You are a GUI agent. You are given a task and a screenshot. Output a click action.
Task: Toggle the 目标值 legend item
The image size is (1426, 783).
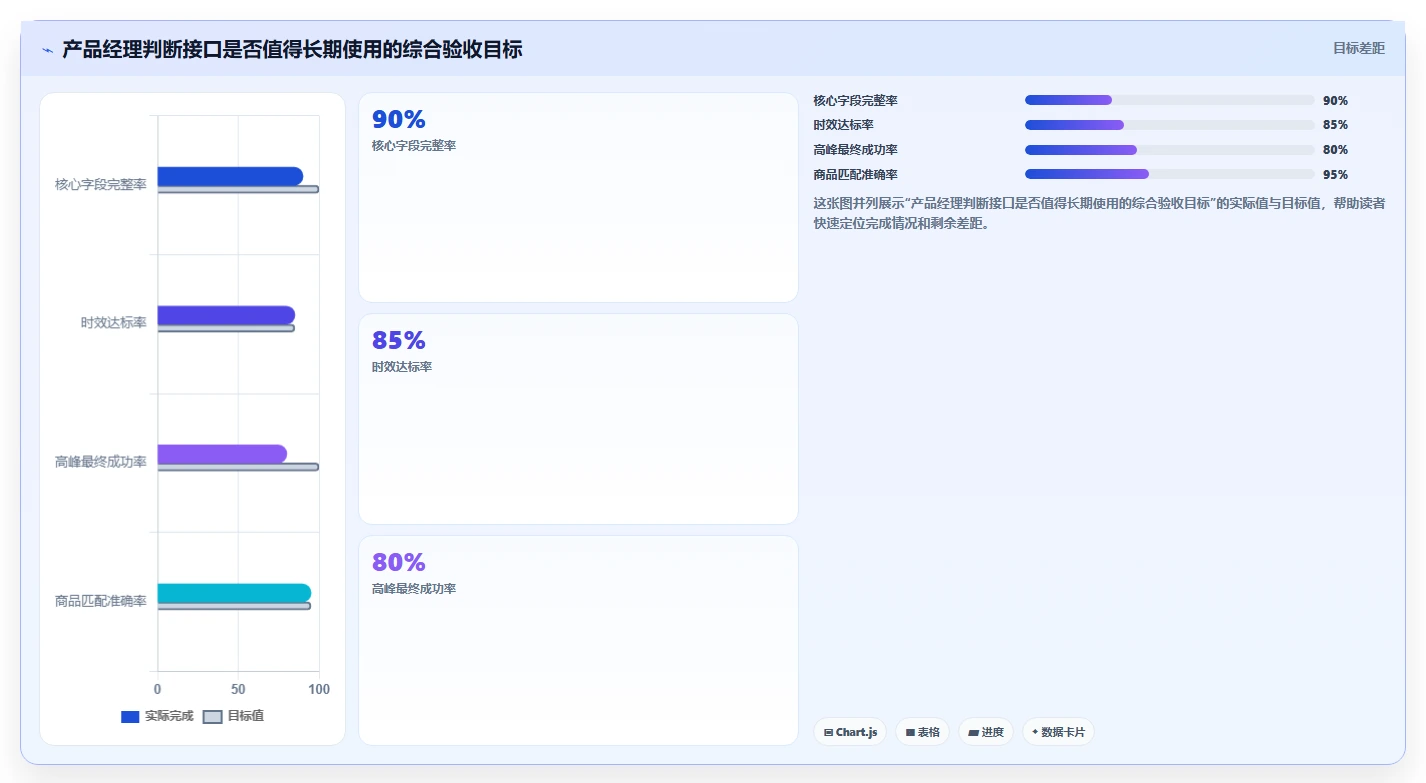click(234, 716)
